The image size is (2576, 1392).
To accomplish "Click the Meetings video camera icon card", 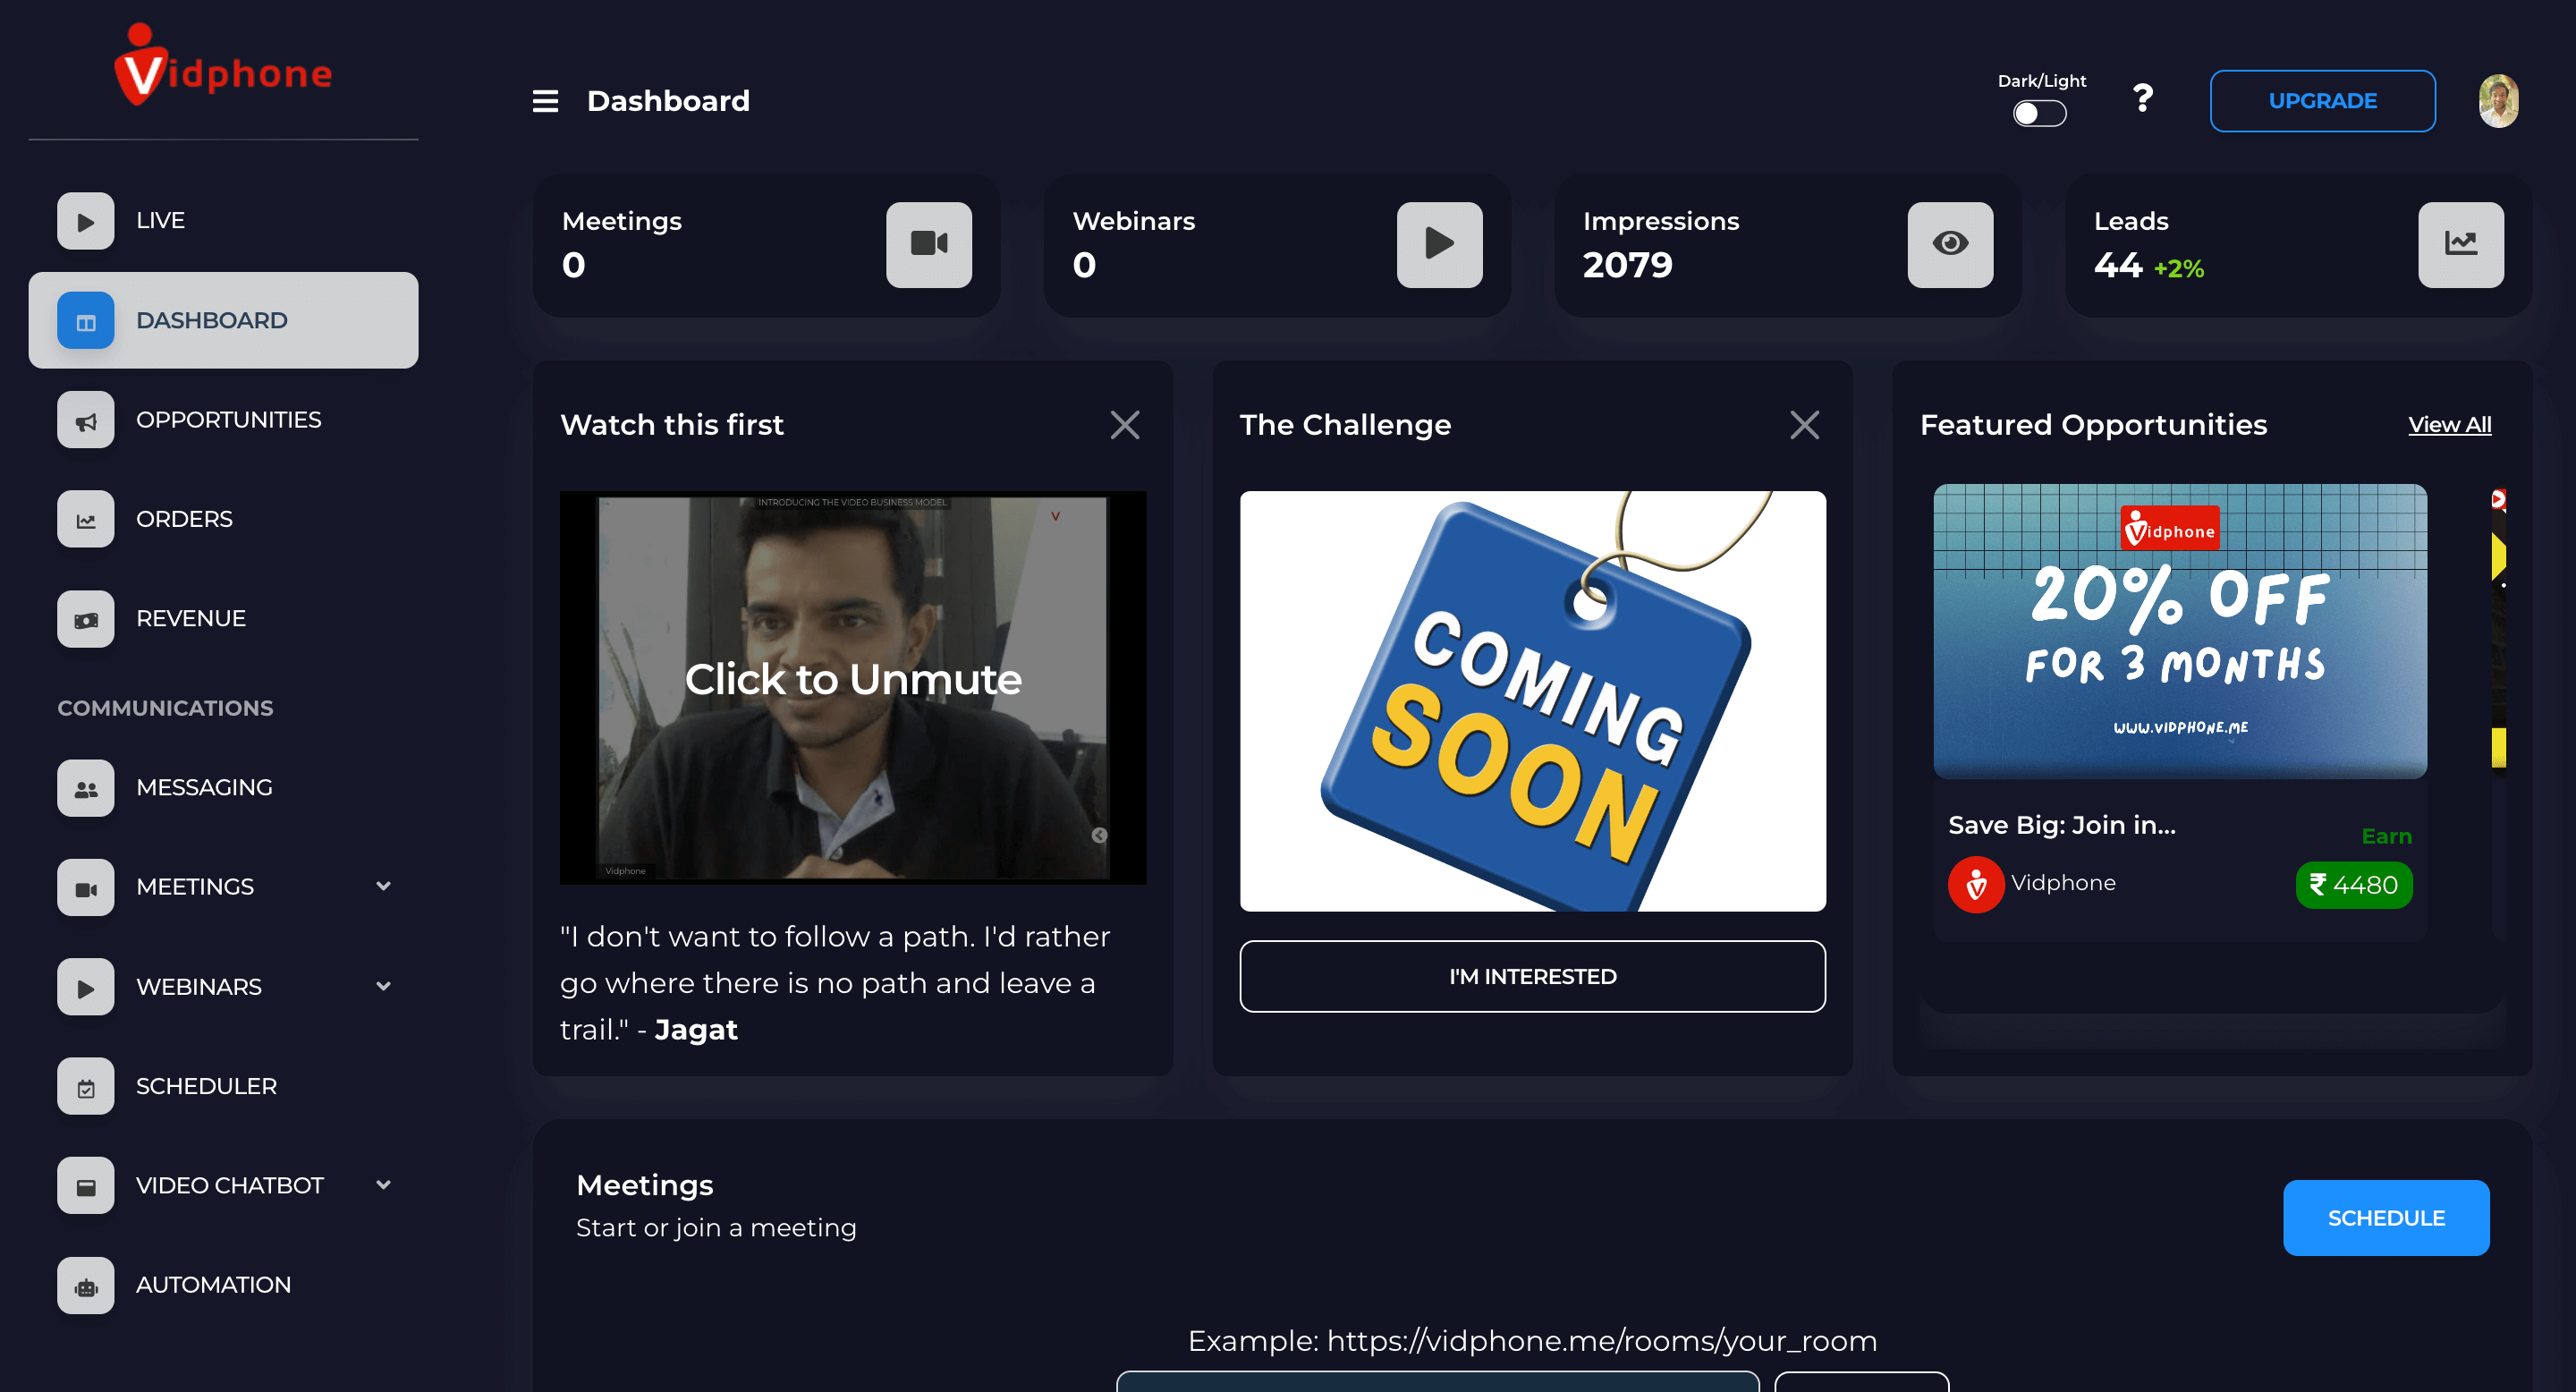I will click(x=928, y=245).
